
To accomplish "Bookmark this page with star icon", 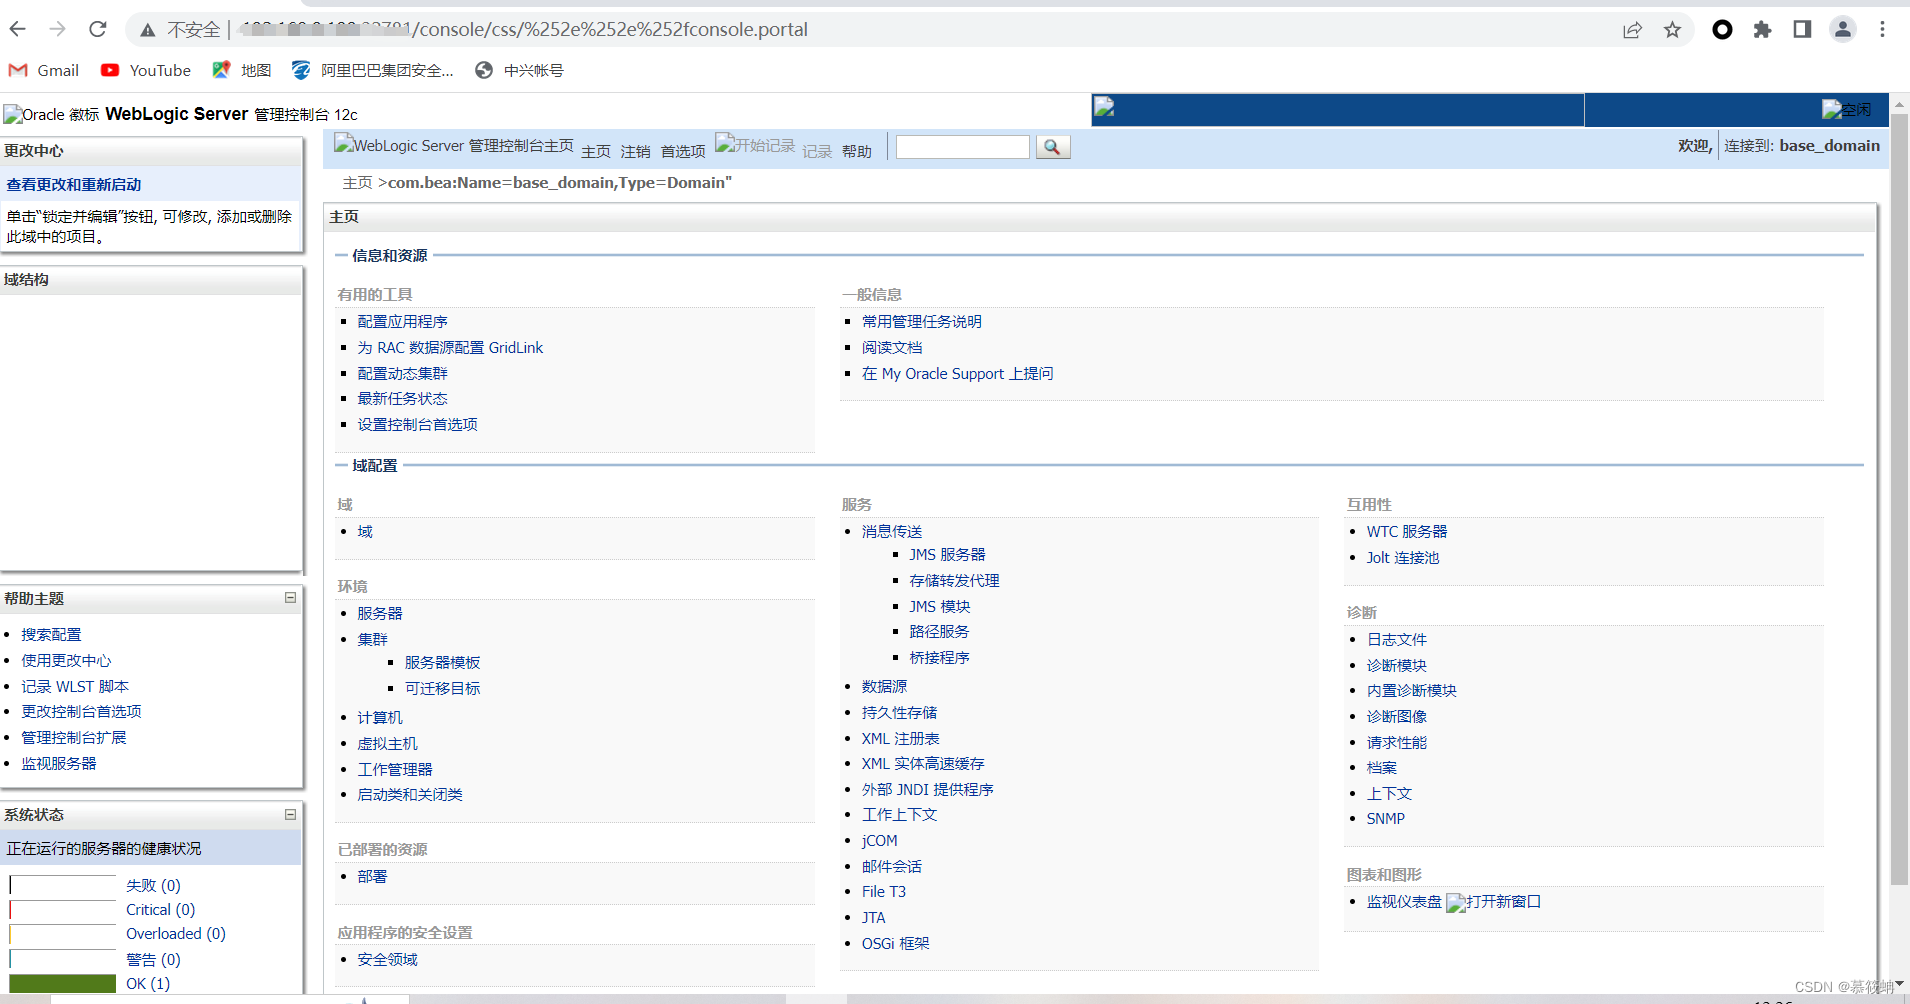I will point(1672,30).
